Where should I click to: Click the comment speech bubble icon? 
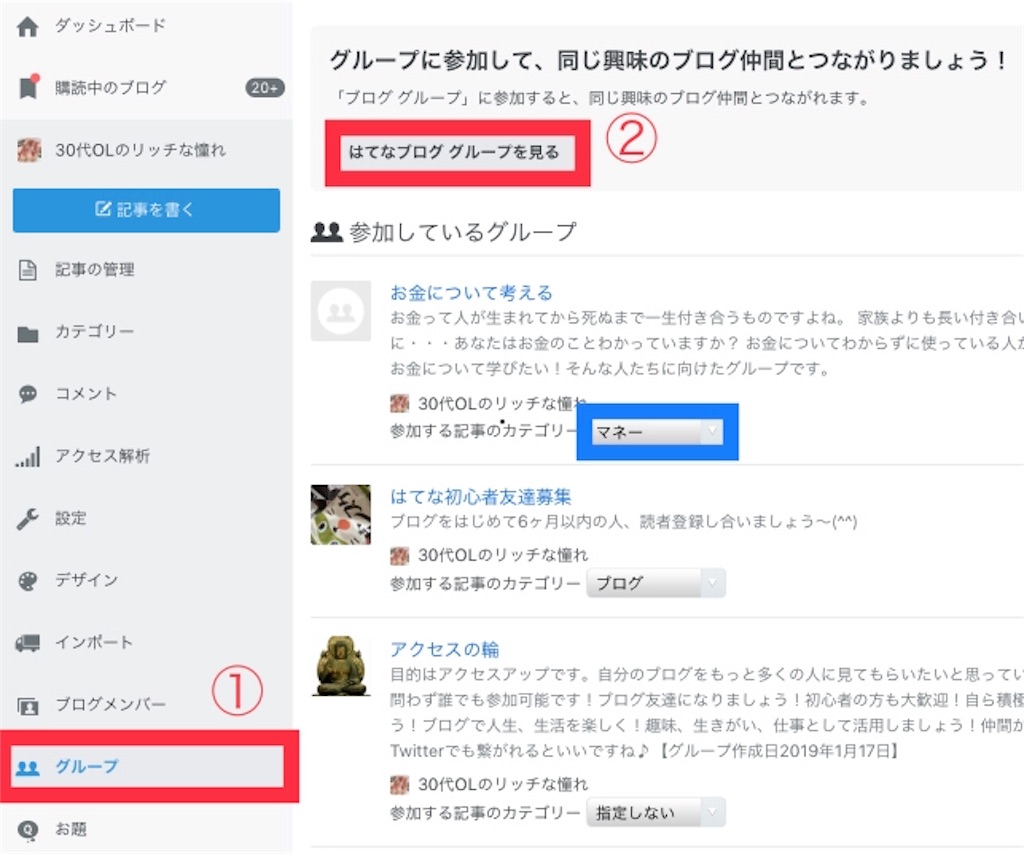(27, 394)
